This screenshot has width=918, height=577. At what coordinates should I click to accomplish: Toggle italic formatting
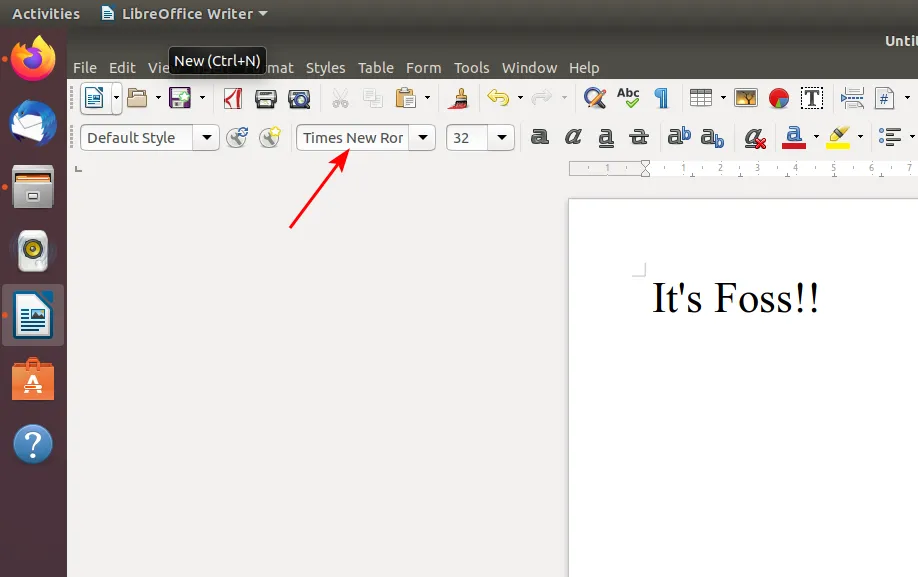click(573, 137)
